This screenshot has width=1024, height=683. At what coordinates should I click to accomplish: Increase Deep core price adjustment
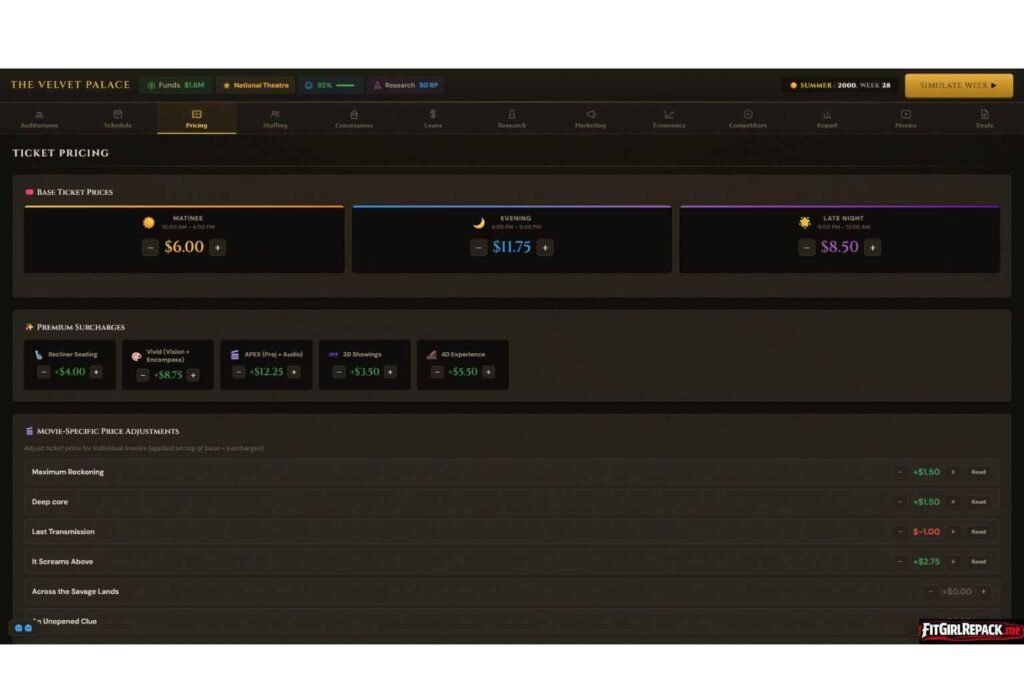[x=953, y=502]
